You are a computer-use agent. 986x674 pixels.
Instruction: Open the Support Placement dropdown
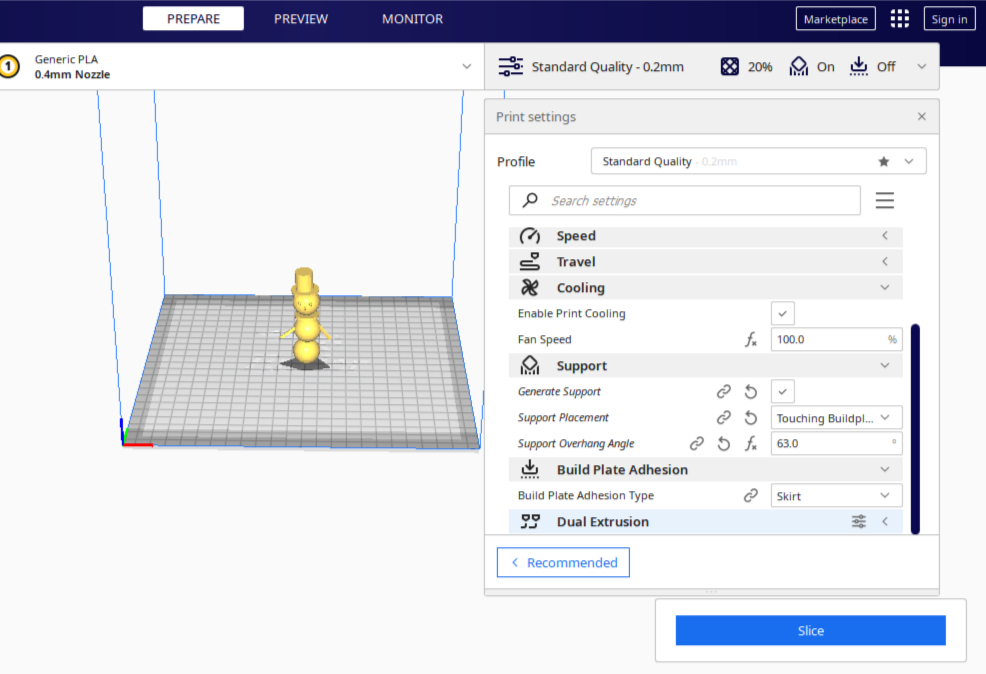pos(836,418)
